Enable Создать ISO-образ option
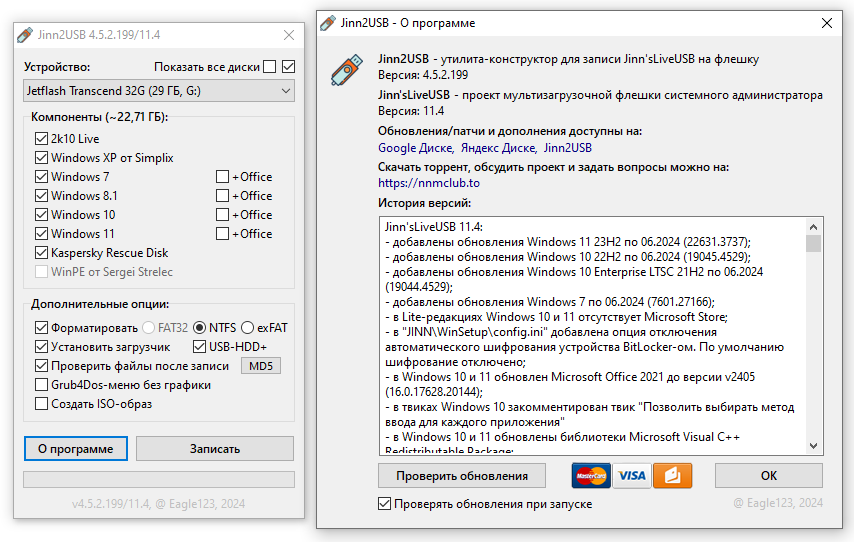This screenshot has height=542, width=854. [x=41, y=404]
